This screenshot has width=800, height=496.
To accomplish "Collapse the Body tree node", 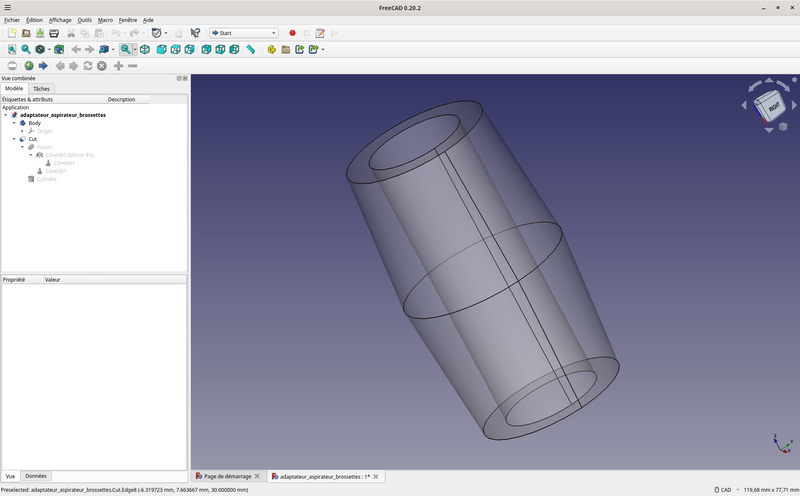I will [13, 123].
